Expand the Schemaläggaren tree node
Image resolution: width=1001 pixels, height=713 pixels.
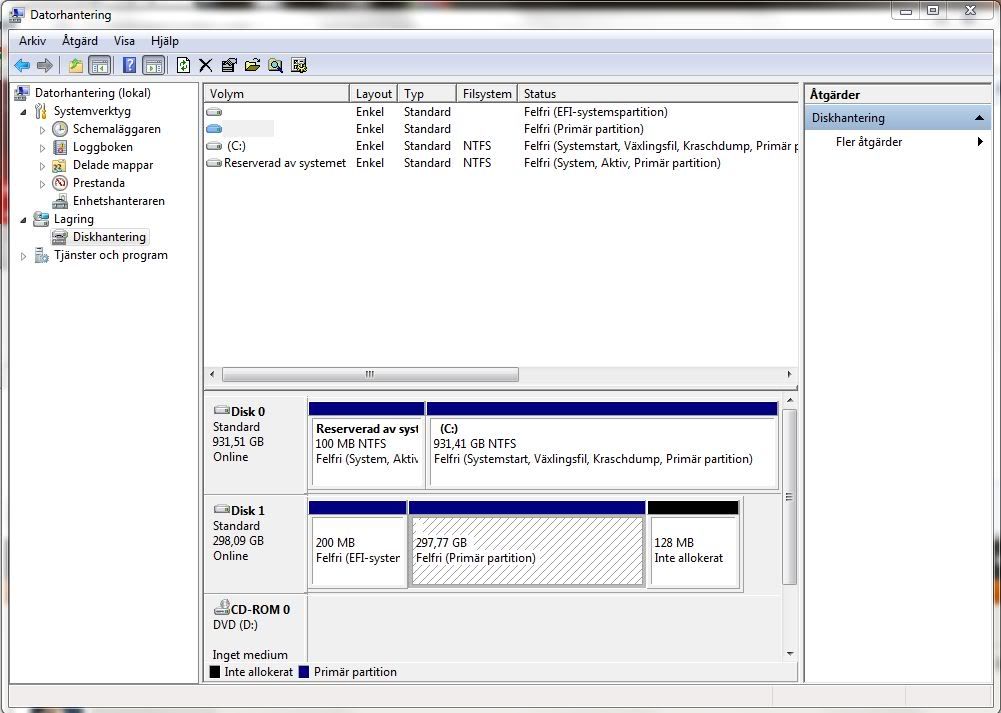(42, 130)
